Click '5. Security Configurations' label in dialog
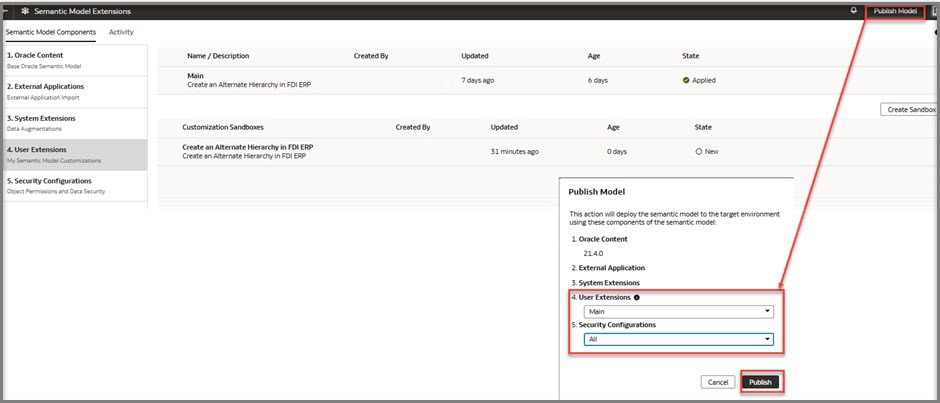 click(613, 325)
